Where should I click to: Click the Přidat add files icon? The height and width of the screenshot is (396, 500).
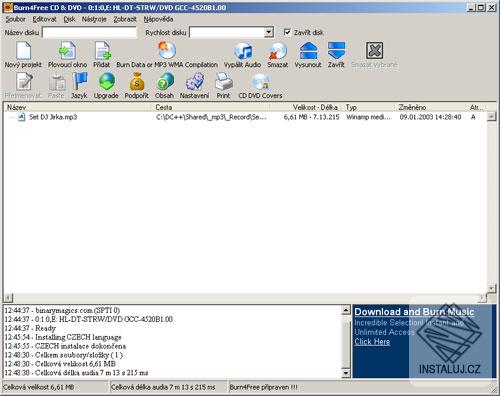click(x=102, y=51)
